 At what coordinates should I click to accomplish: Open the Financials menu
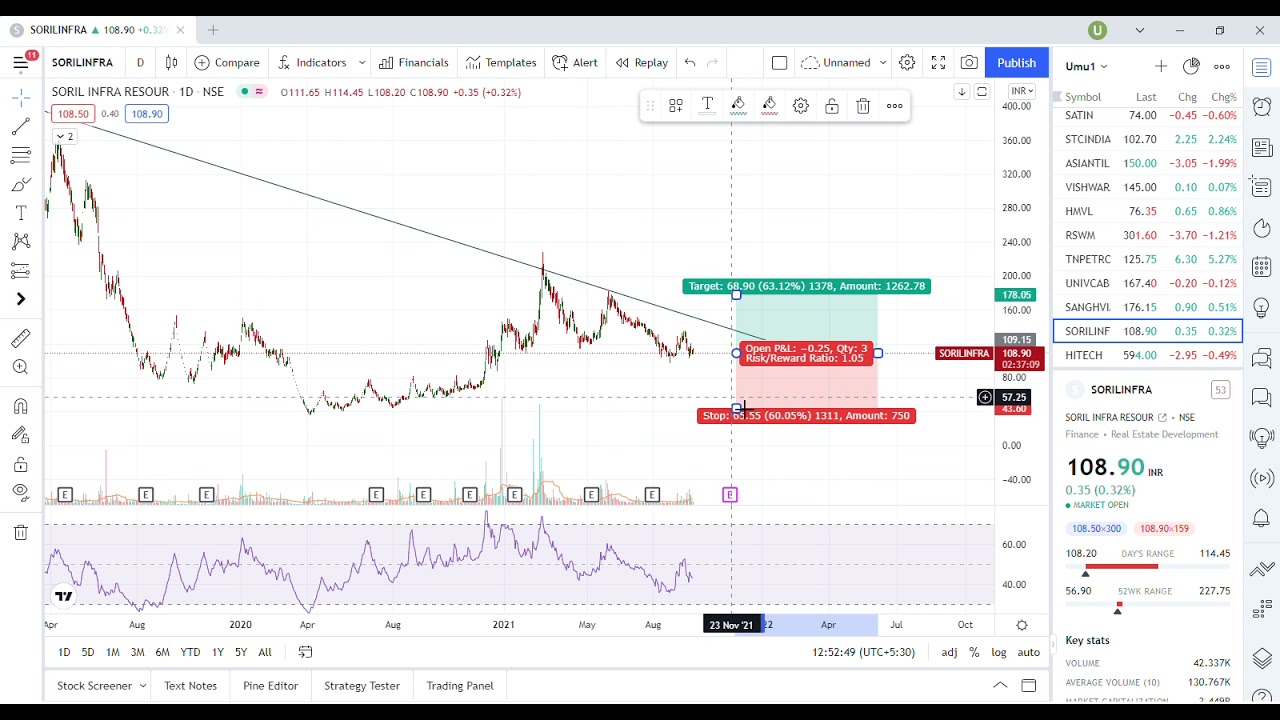(x=414, y=62)
